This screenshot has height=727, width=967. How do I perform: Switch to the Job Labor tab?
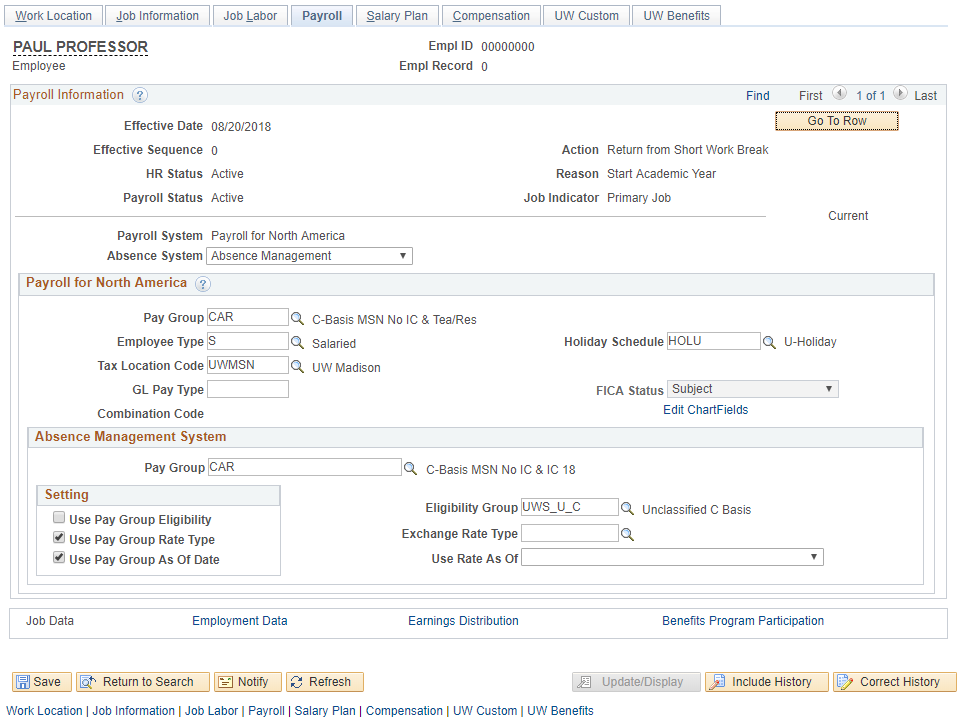coord(250,16)
